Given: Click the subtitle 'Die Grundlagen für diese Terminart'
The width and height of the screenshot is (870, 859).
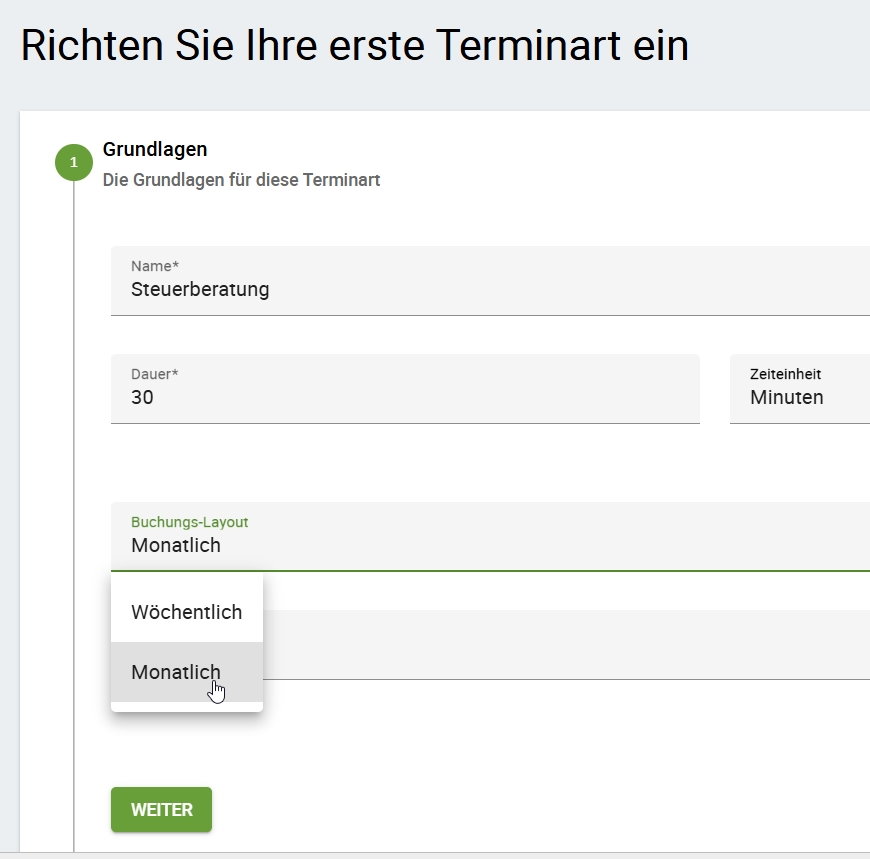Looking at the screenshot, I should coord(241,181).
